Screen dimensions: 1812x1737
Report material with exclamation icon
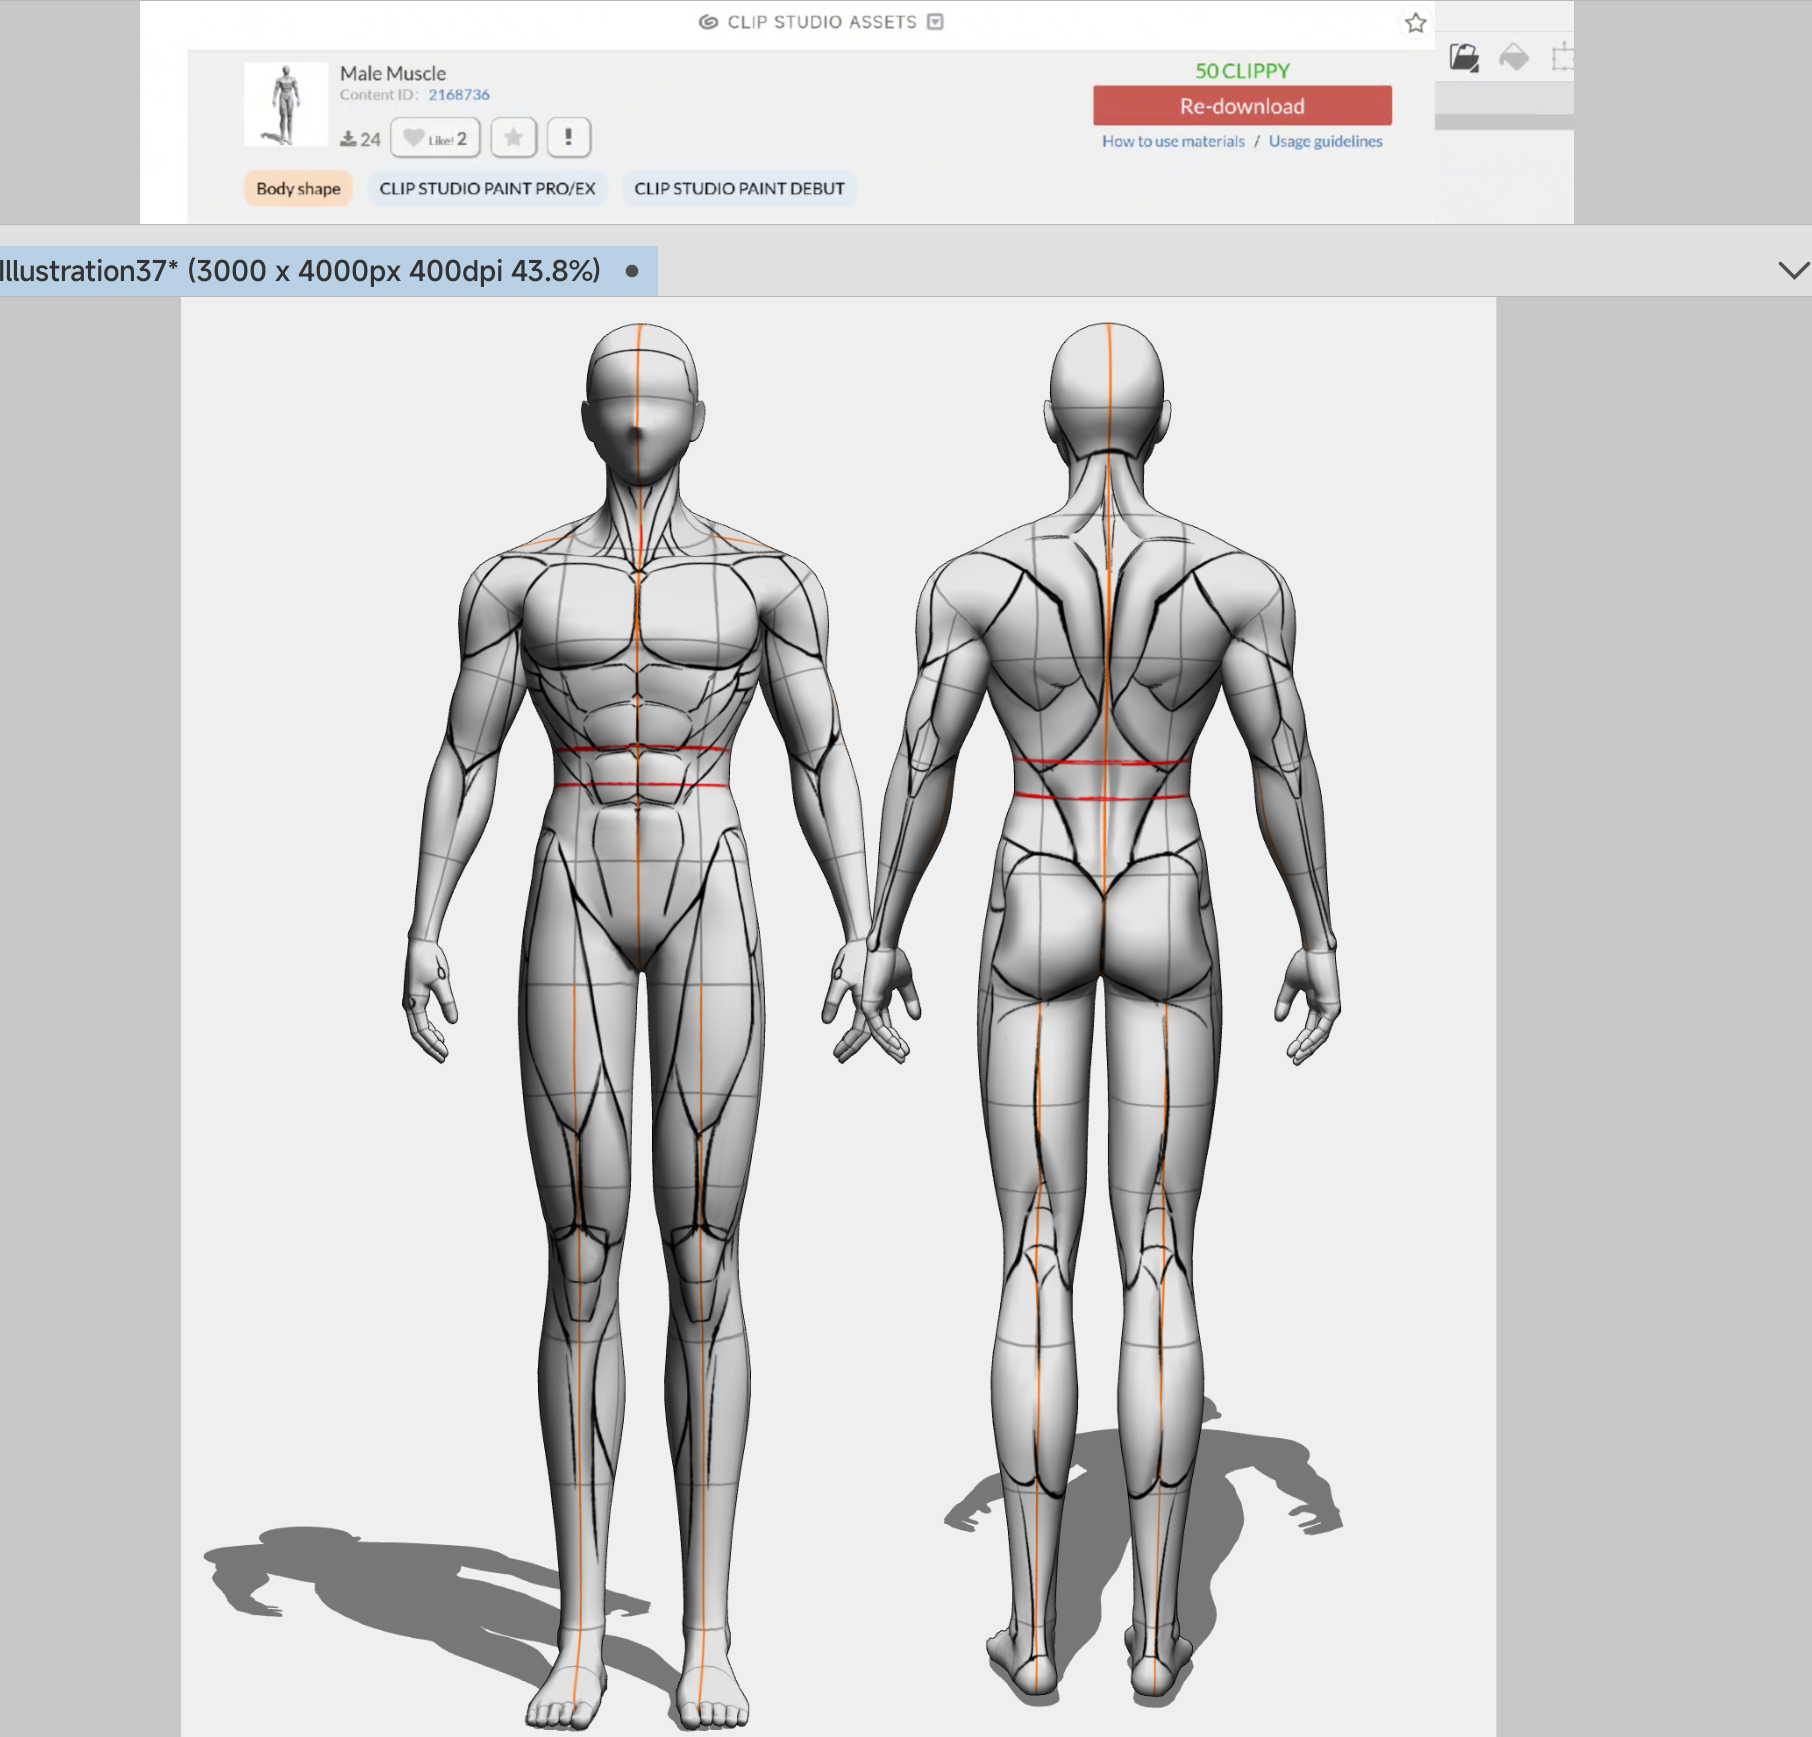click(x=568, y=138)
